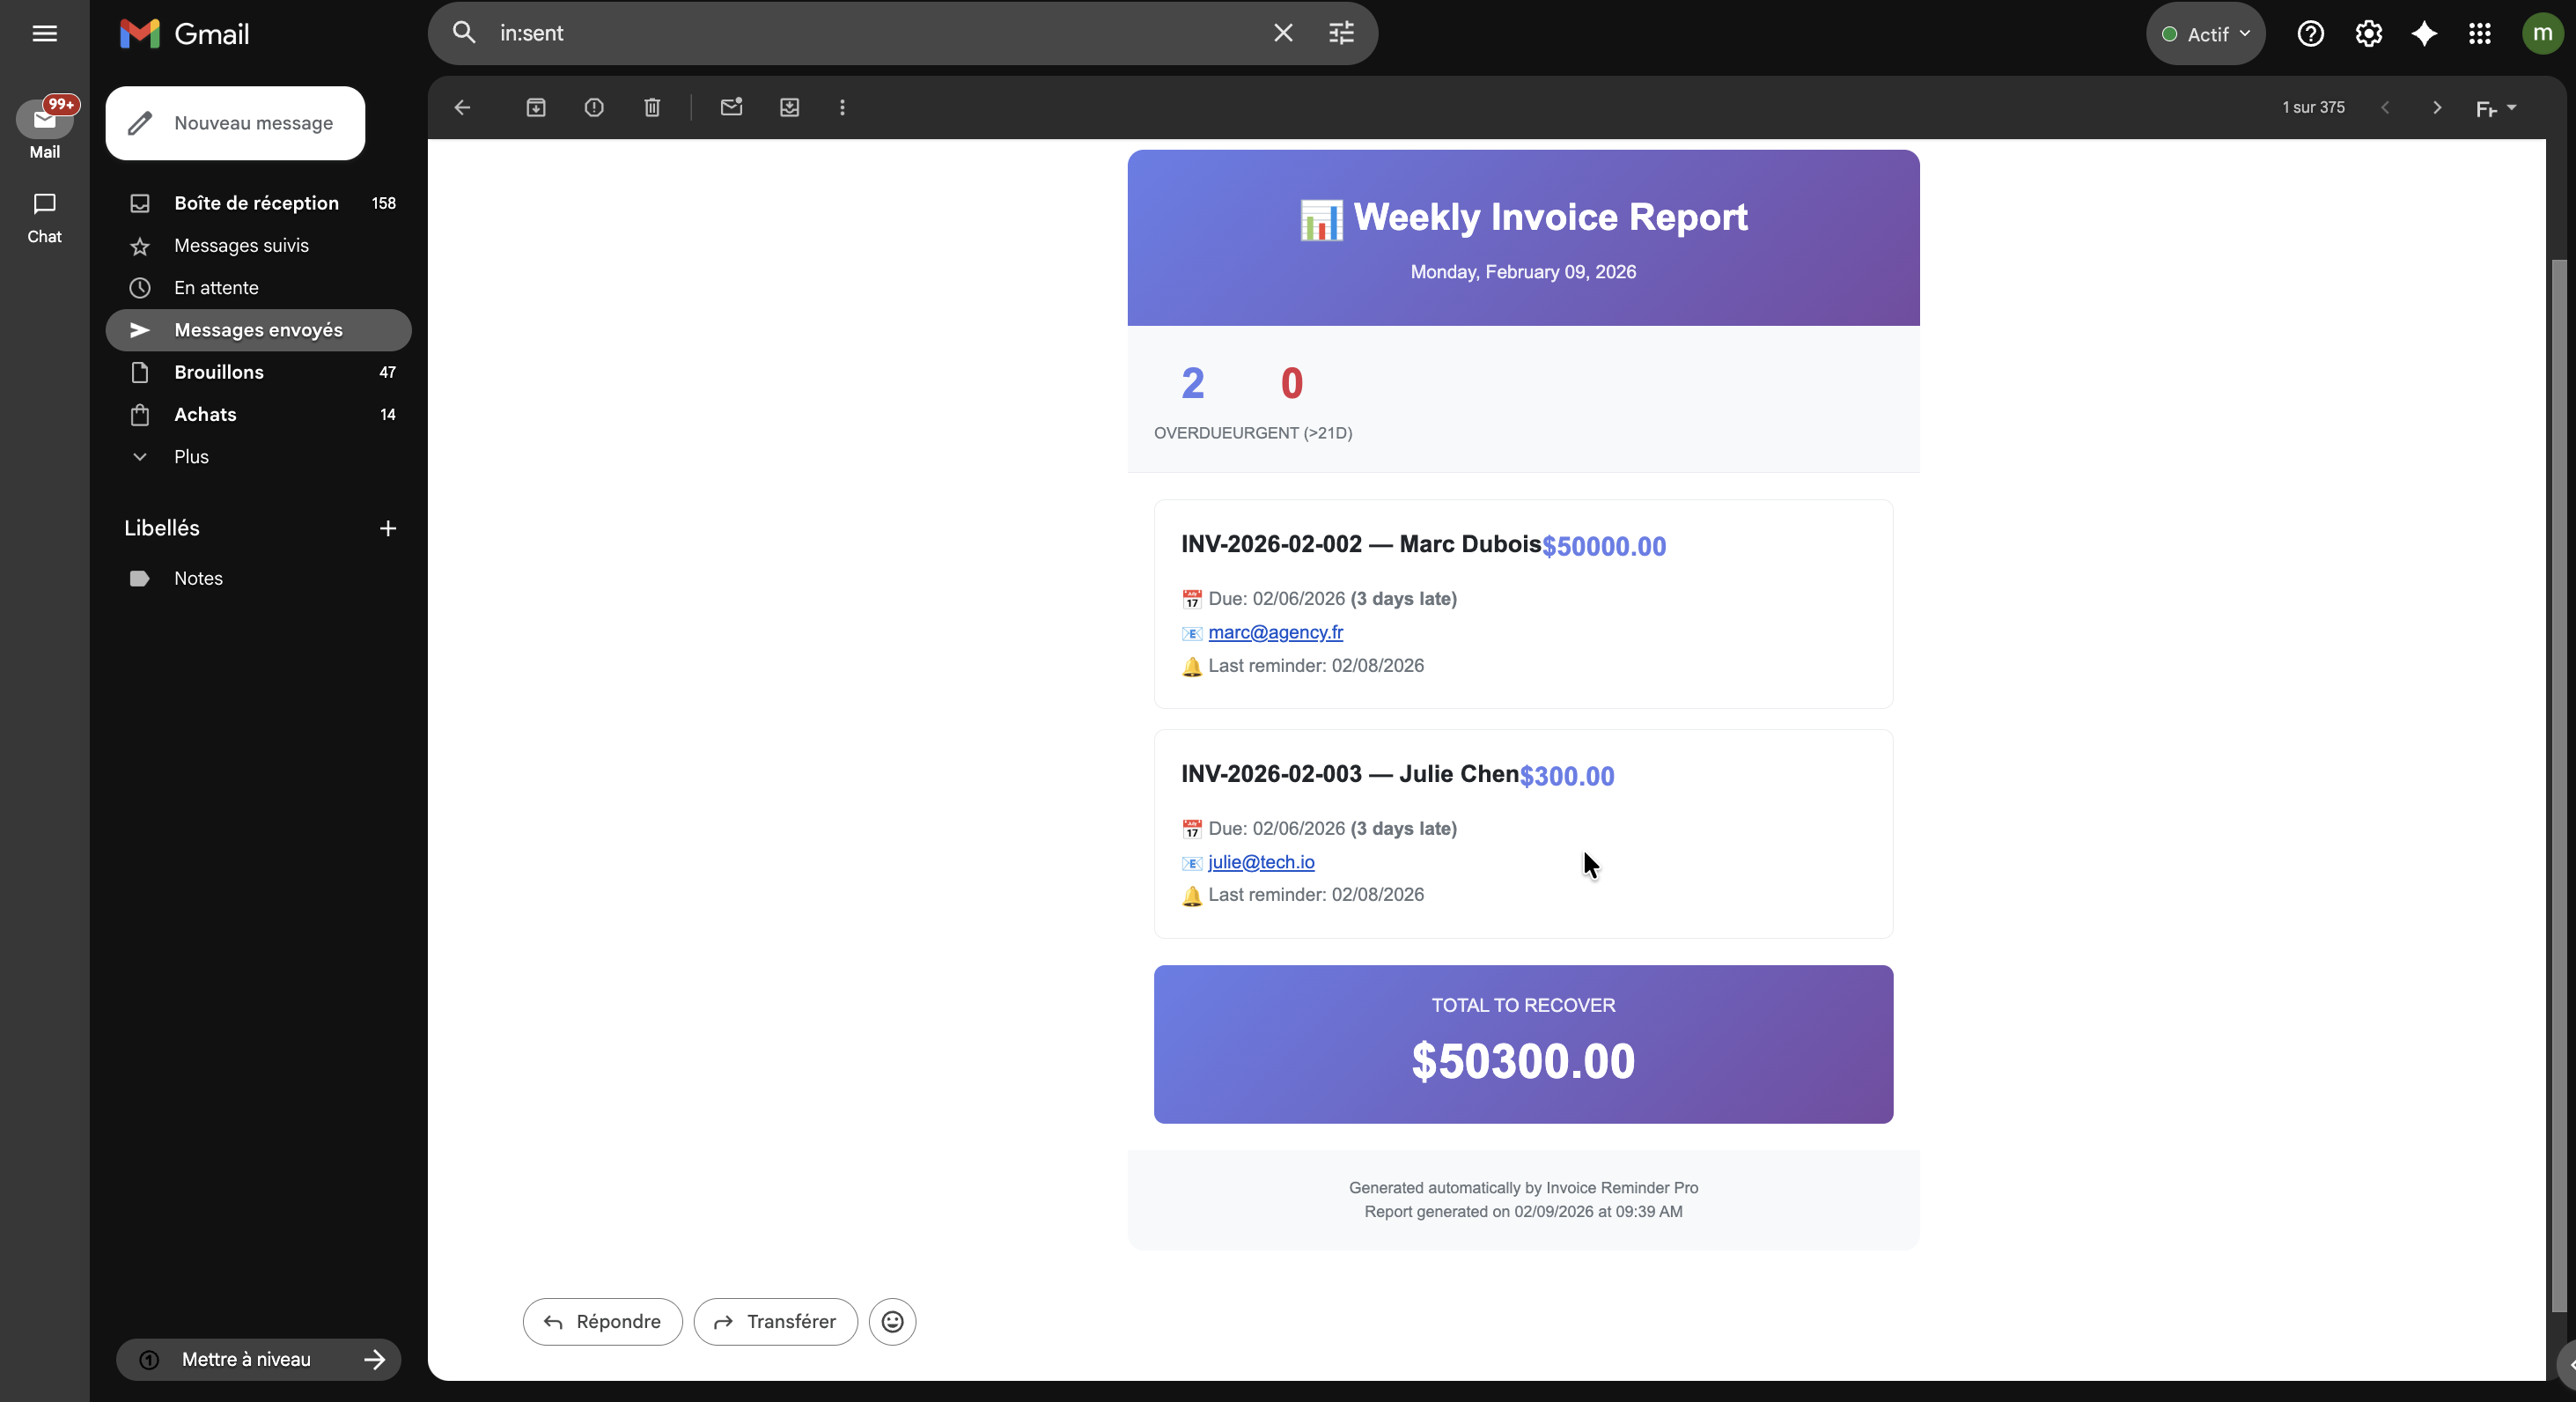
Task: Open the Actif status dropdown
Action: [x=2206, y=34]
